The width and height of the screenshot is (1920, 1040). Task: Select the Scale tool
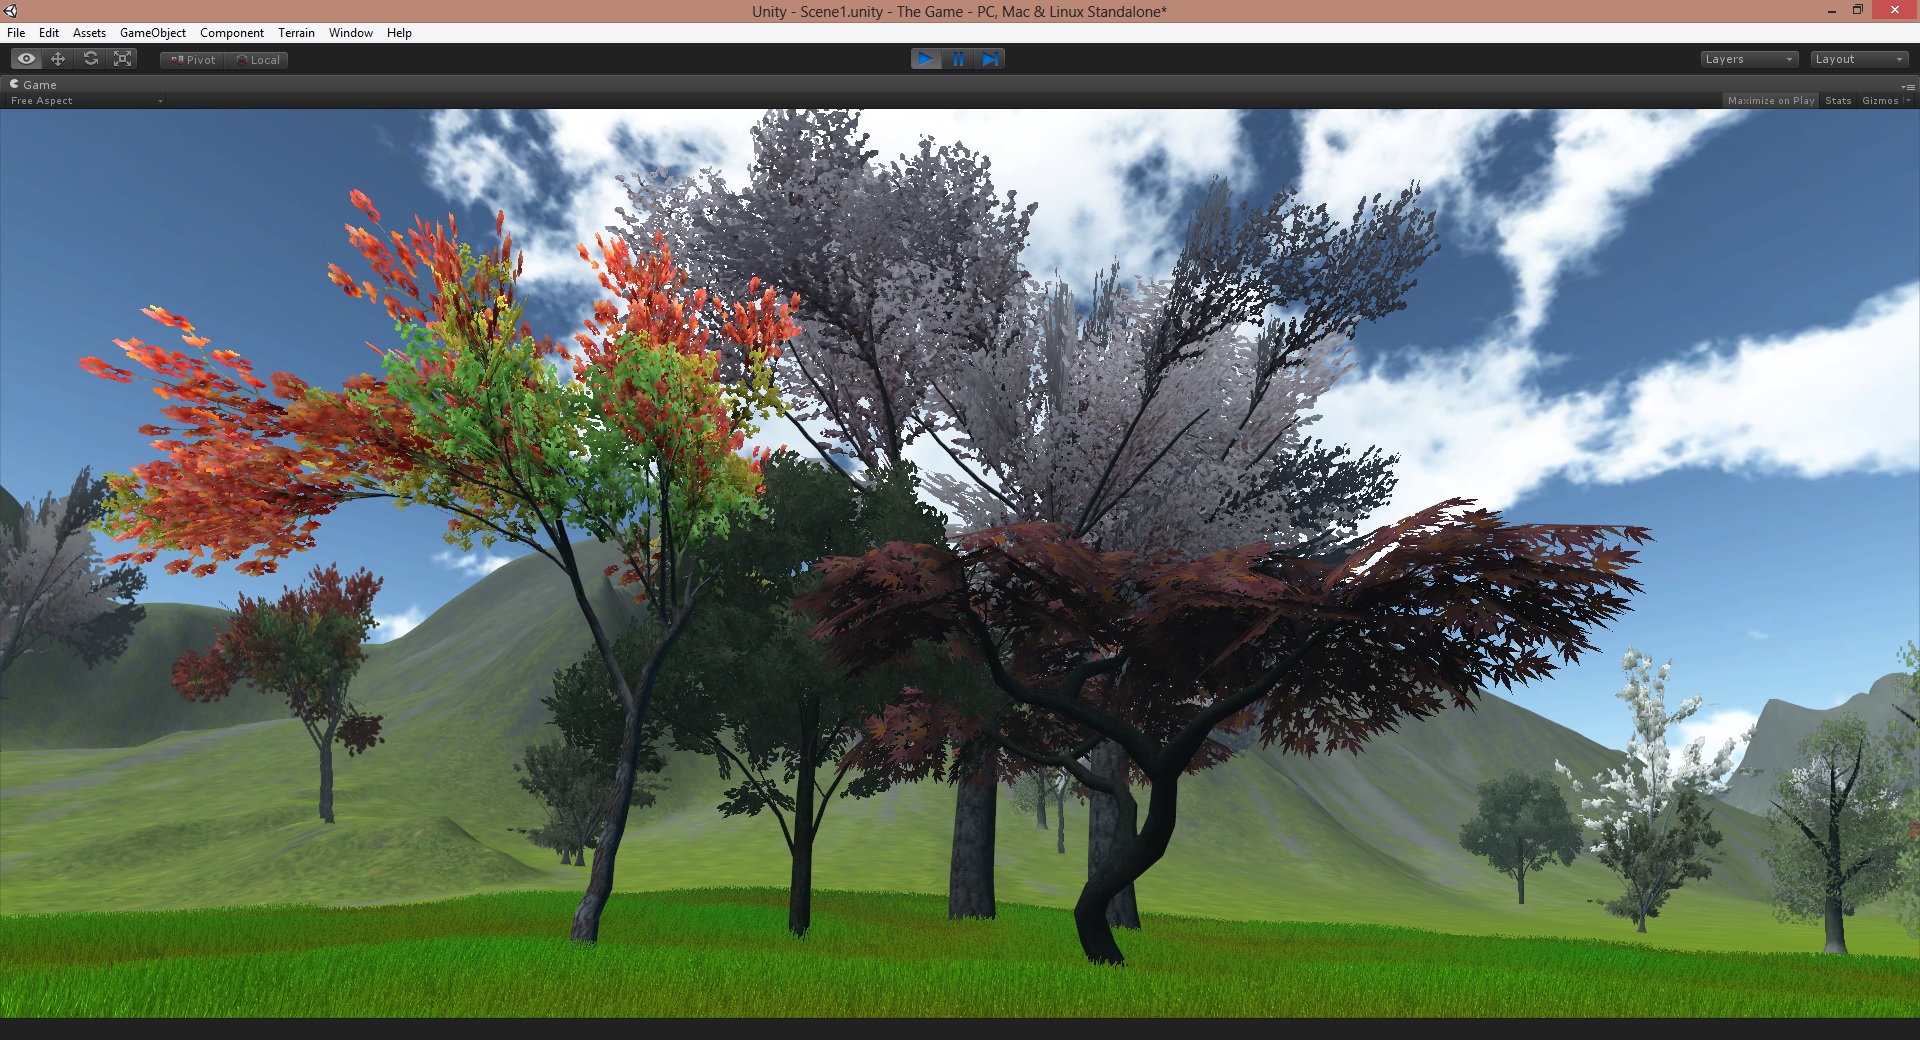(122, 59)
